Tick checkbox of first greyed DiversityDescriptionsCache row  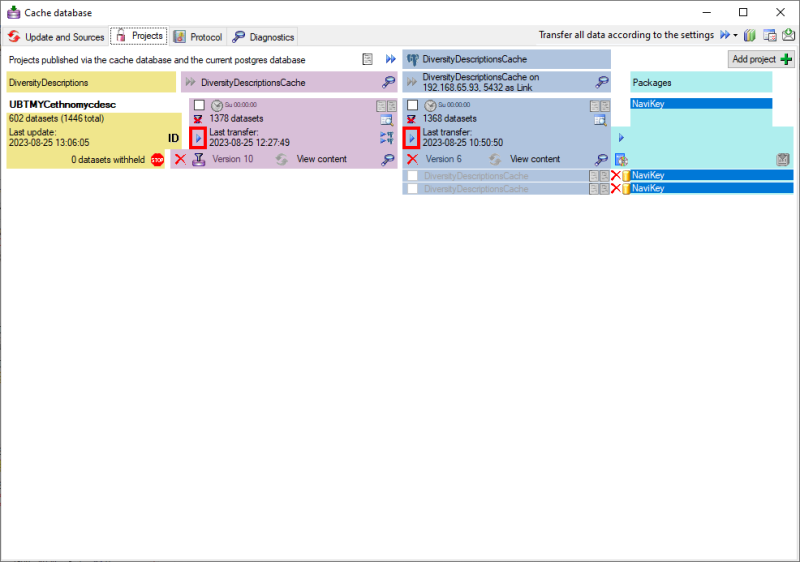(x=412, y=176)
